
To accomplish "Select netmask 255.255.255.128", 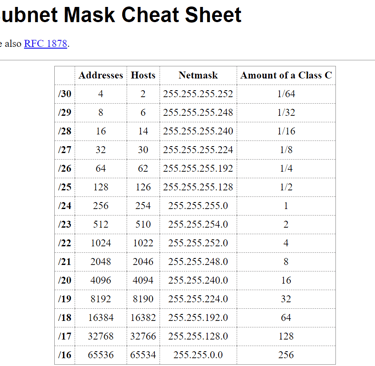I will tap(198, 187).
